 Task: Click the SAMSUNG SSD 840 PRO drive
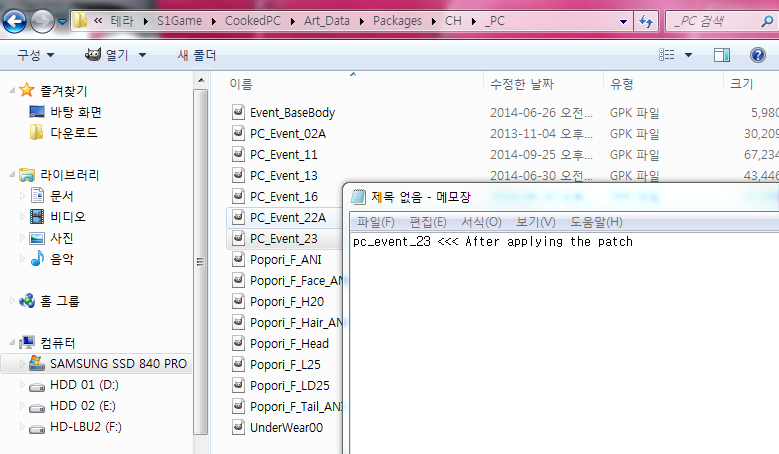click(119, 363)
